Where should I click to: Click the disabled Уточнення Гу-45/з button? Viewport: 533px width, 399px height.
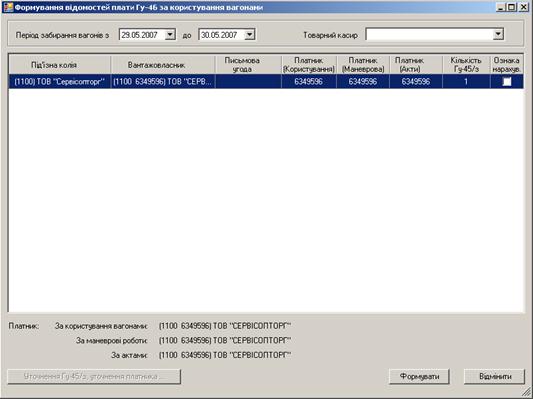click(x=94, y=377)
